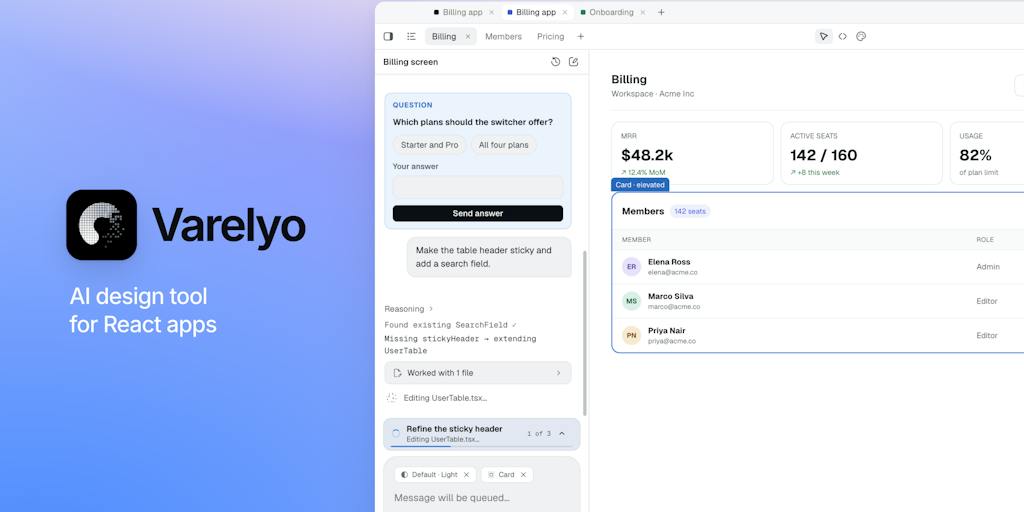Click the MS avatar for Marco Silva
Screen dimensions: 1024x512
pyautogui.click(x=632, y=301)
